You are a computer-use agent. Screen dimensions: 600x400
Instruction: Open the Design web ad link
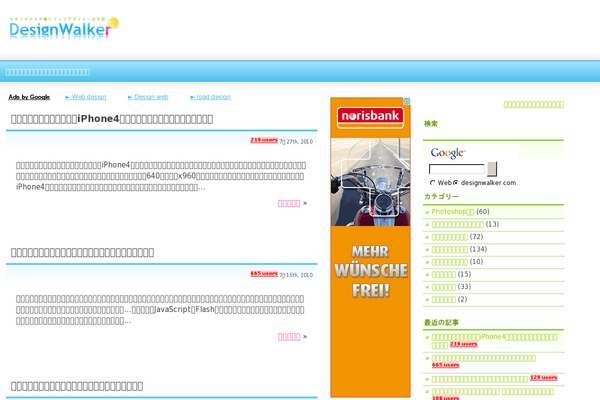pyautogui.click(x=148, y=97)
